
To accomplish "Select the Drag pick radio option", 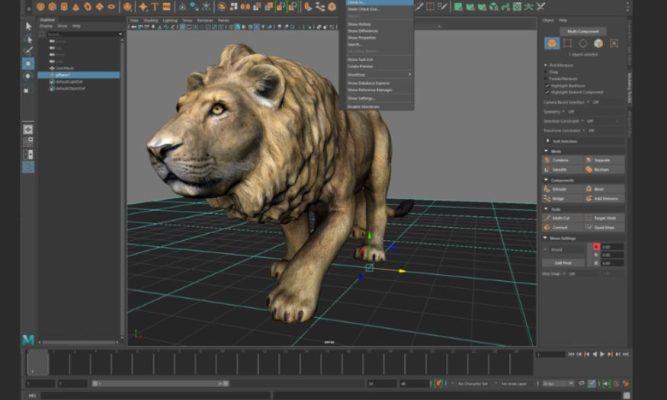I will (545, 72).
